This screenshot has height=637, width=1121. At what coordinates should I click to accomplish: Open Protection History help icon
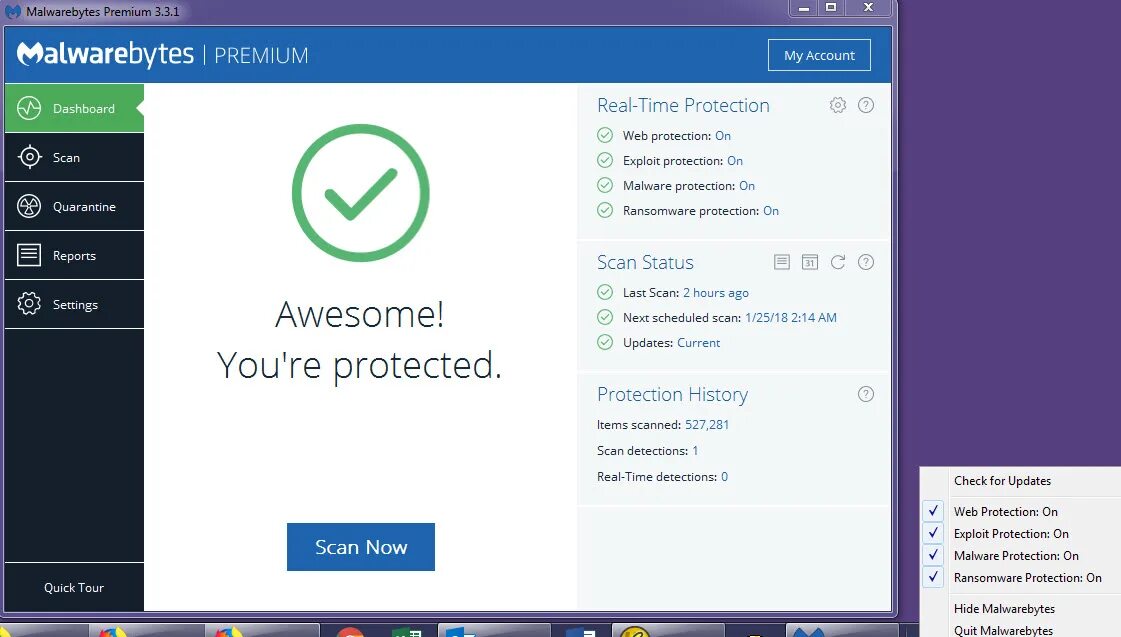(x=866, y=394)
